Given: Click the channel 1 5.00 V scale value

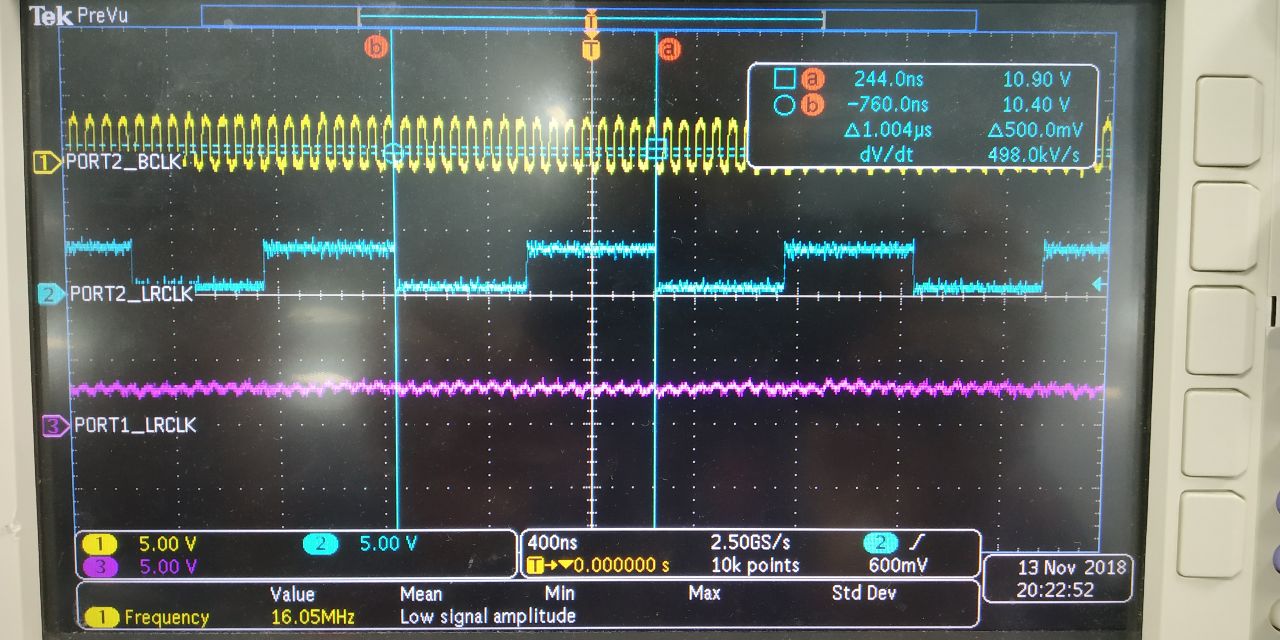Looking at the screenshot, I should point(168,544).
